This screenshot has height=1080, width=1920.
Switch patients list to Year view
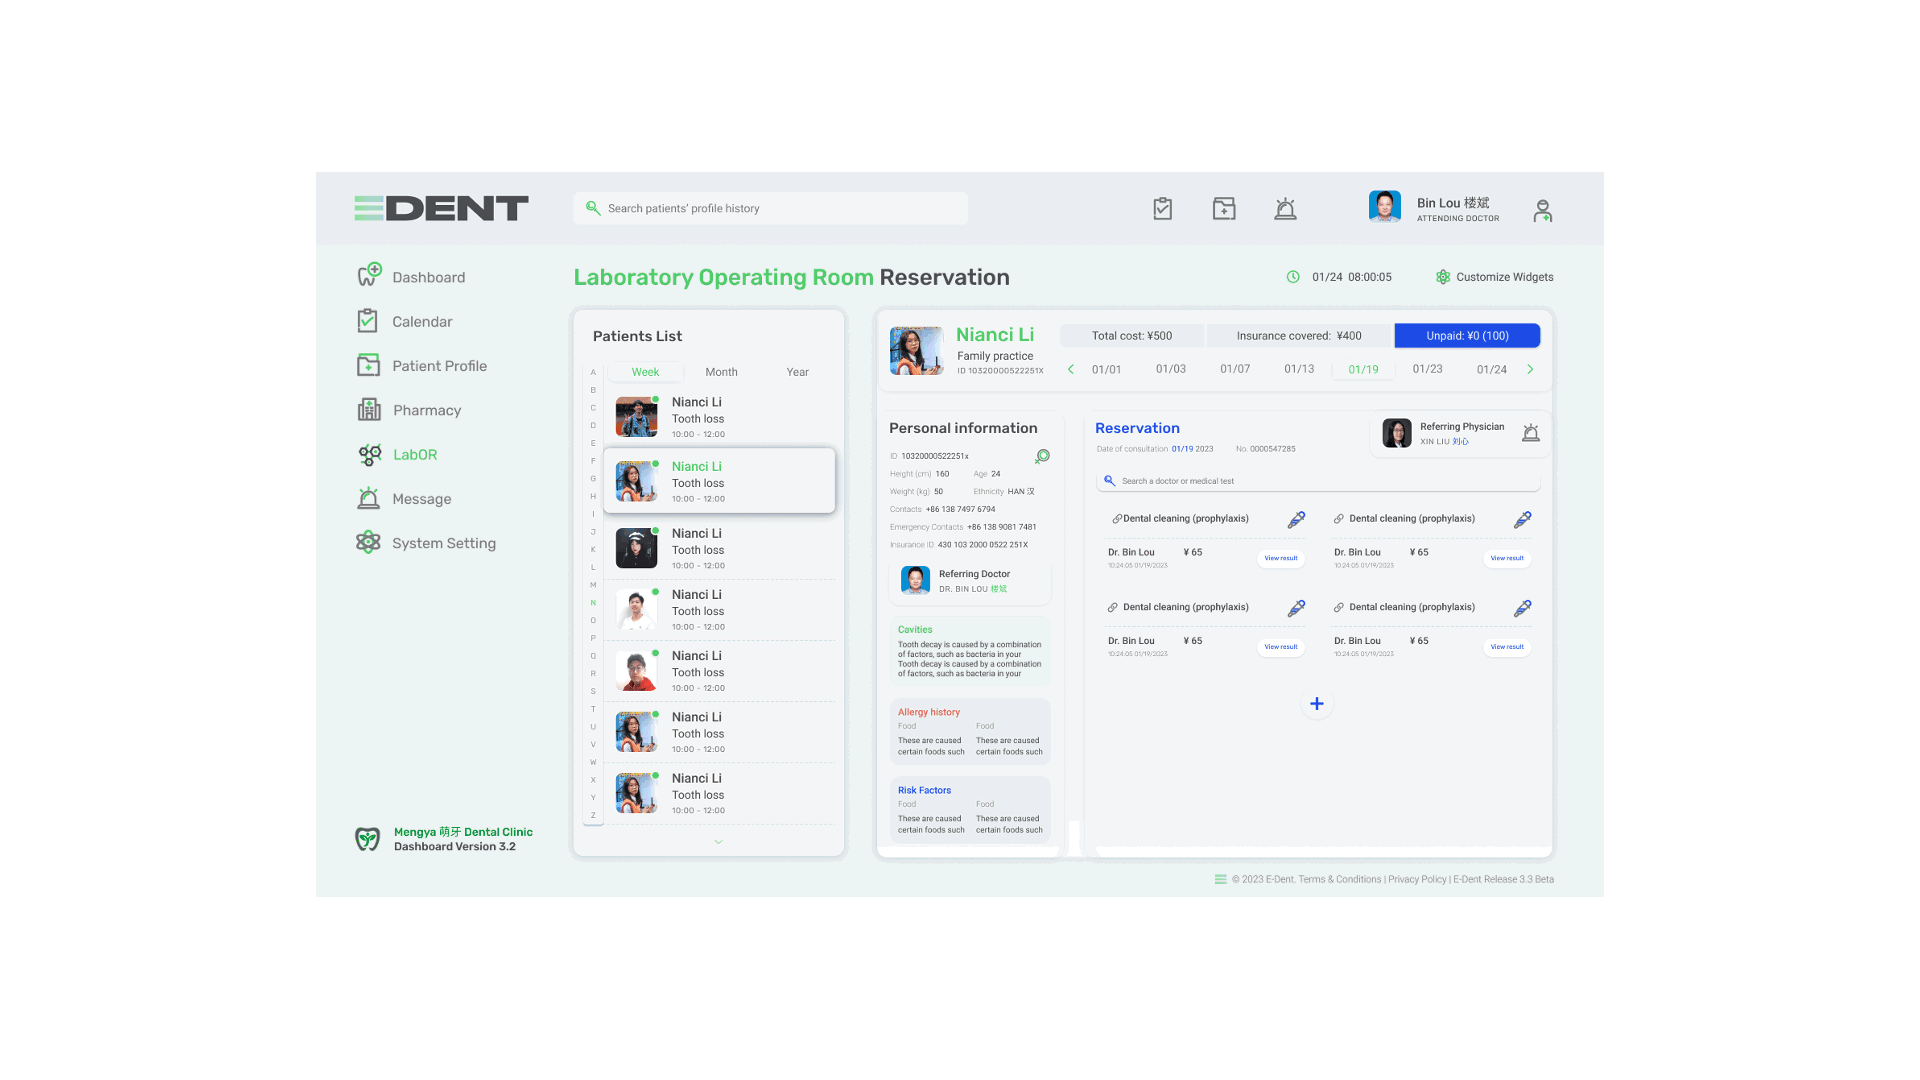tap(797, 372)
